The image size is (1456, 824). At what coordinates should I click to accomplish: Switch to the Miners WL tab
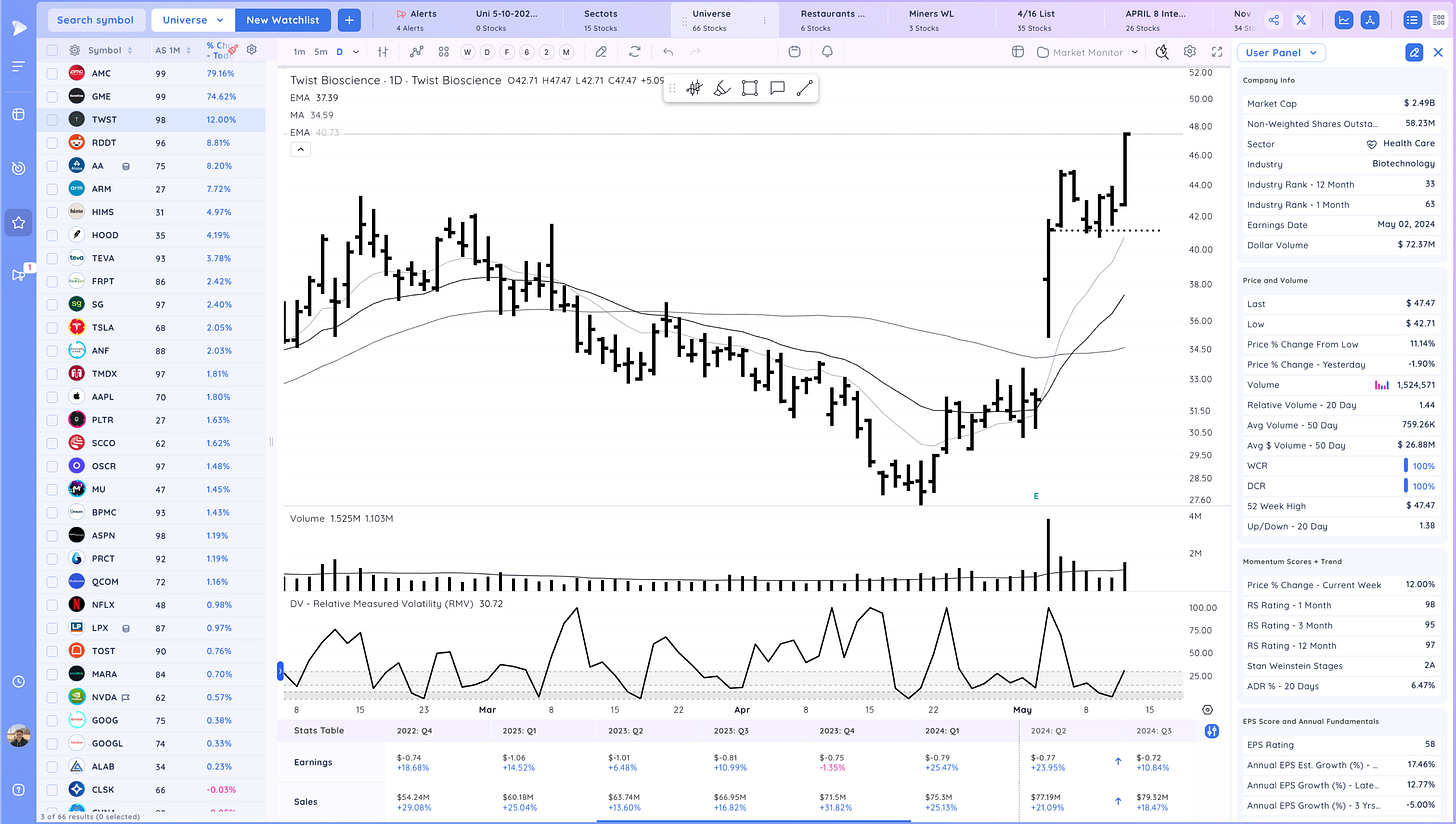929,20
